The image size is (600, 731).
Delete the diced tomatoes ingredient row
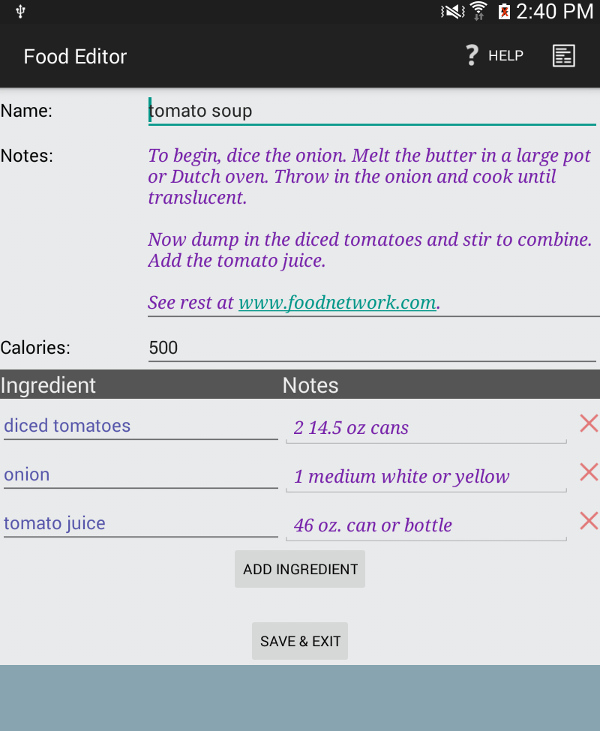[589, 423]
